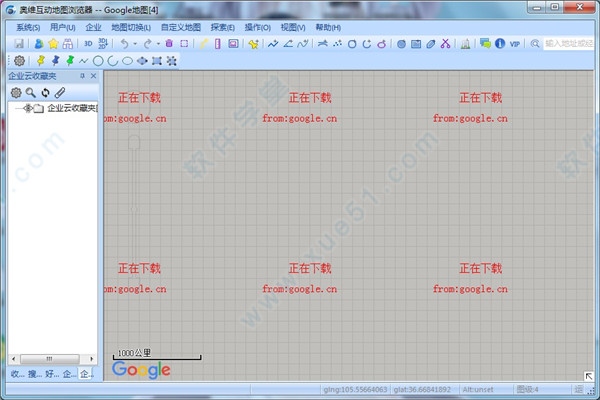Open the chat message bubbles icon
The image size is (600, 400).
point(485,43)
